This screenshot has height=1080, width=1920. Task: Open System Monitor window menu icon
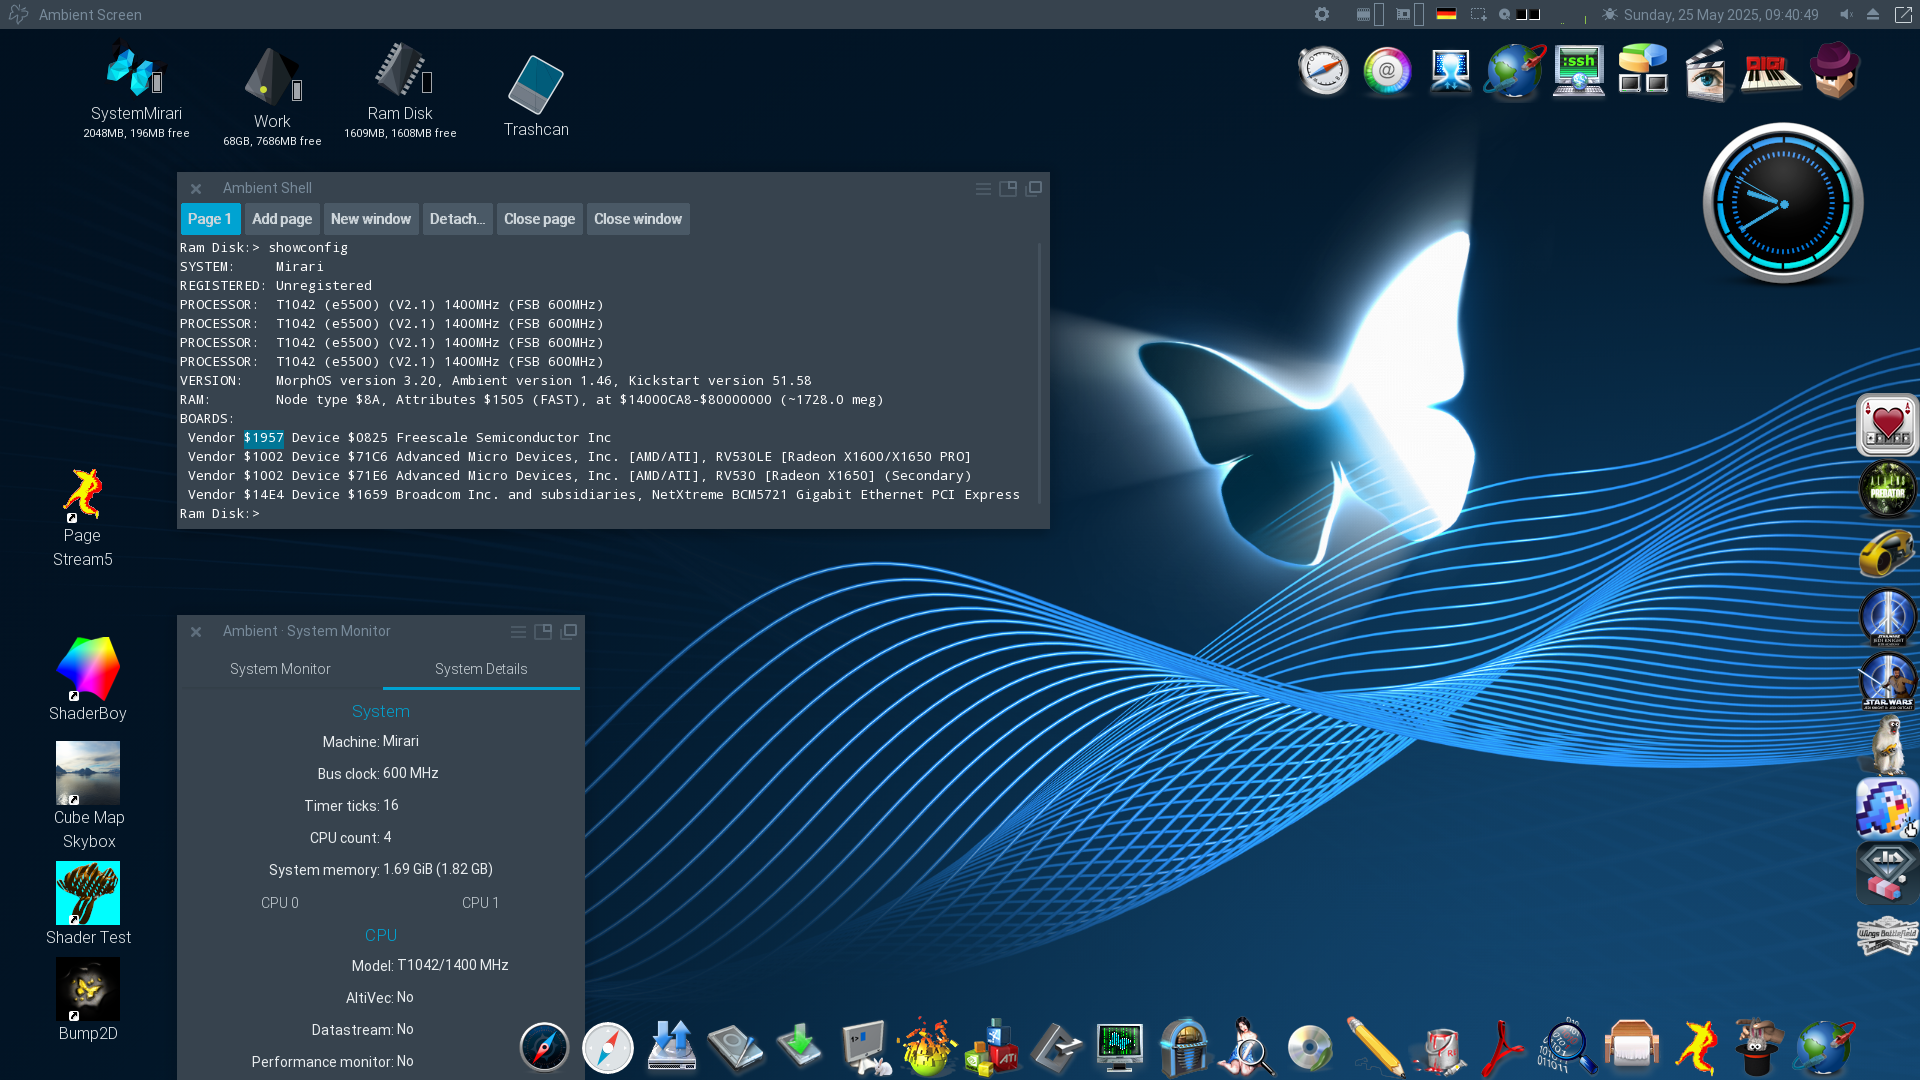click(518, 631)
